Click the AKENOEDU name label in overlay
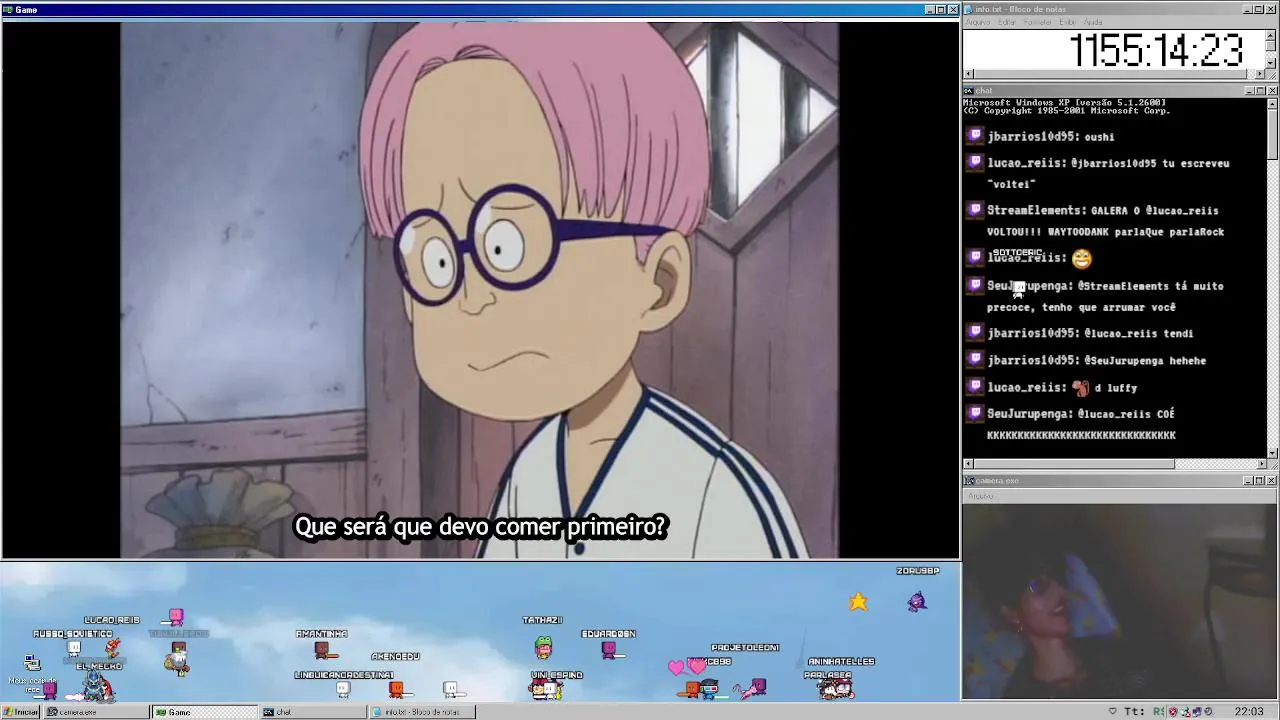Viewport: 1280px width, 720px height. 395,656
